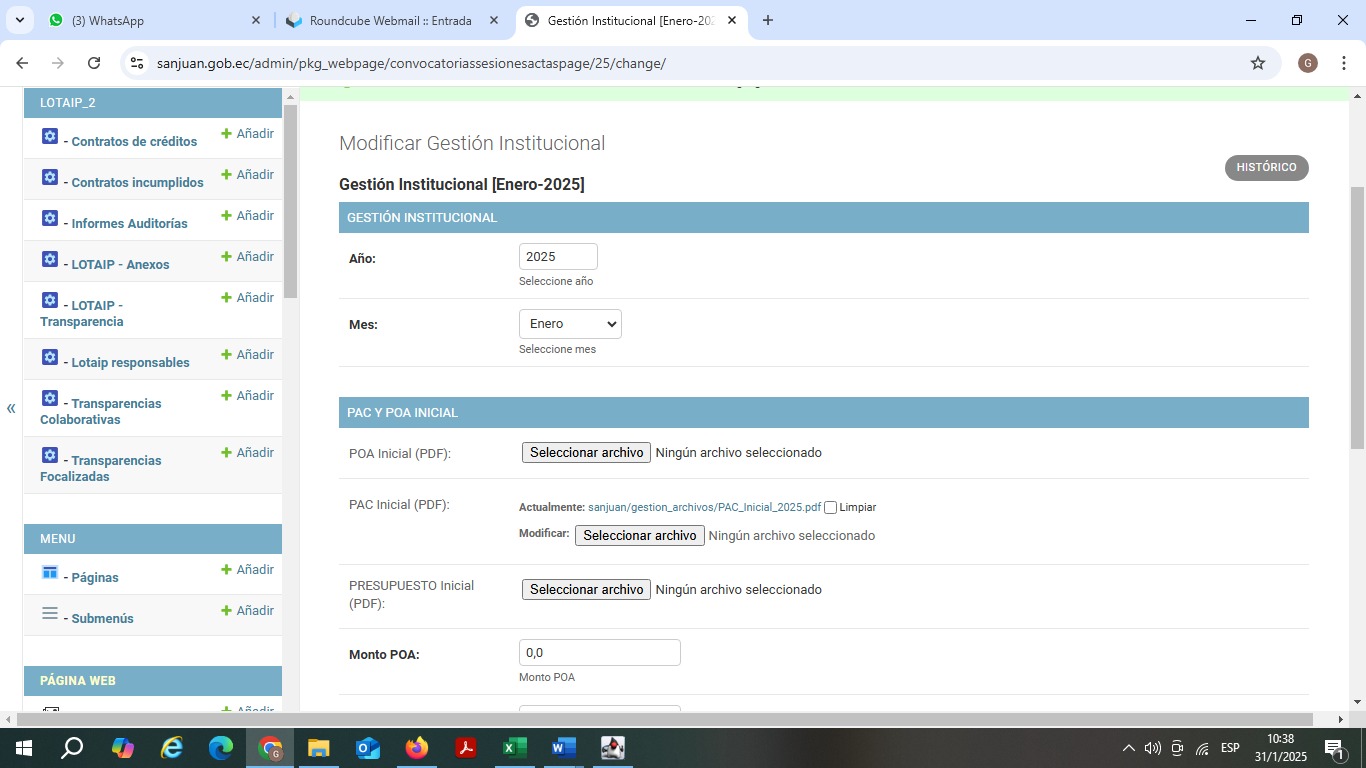Switch to the Roundcube Webmail tab
This screenshot has width=1366, height=768.
[390, 20]
